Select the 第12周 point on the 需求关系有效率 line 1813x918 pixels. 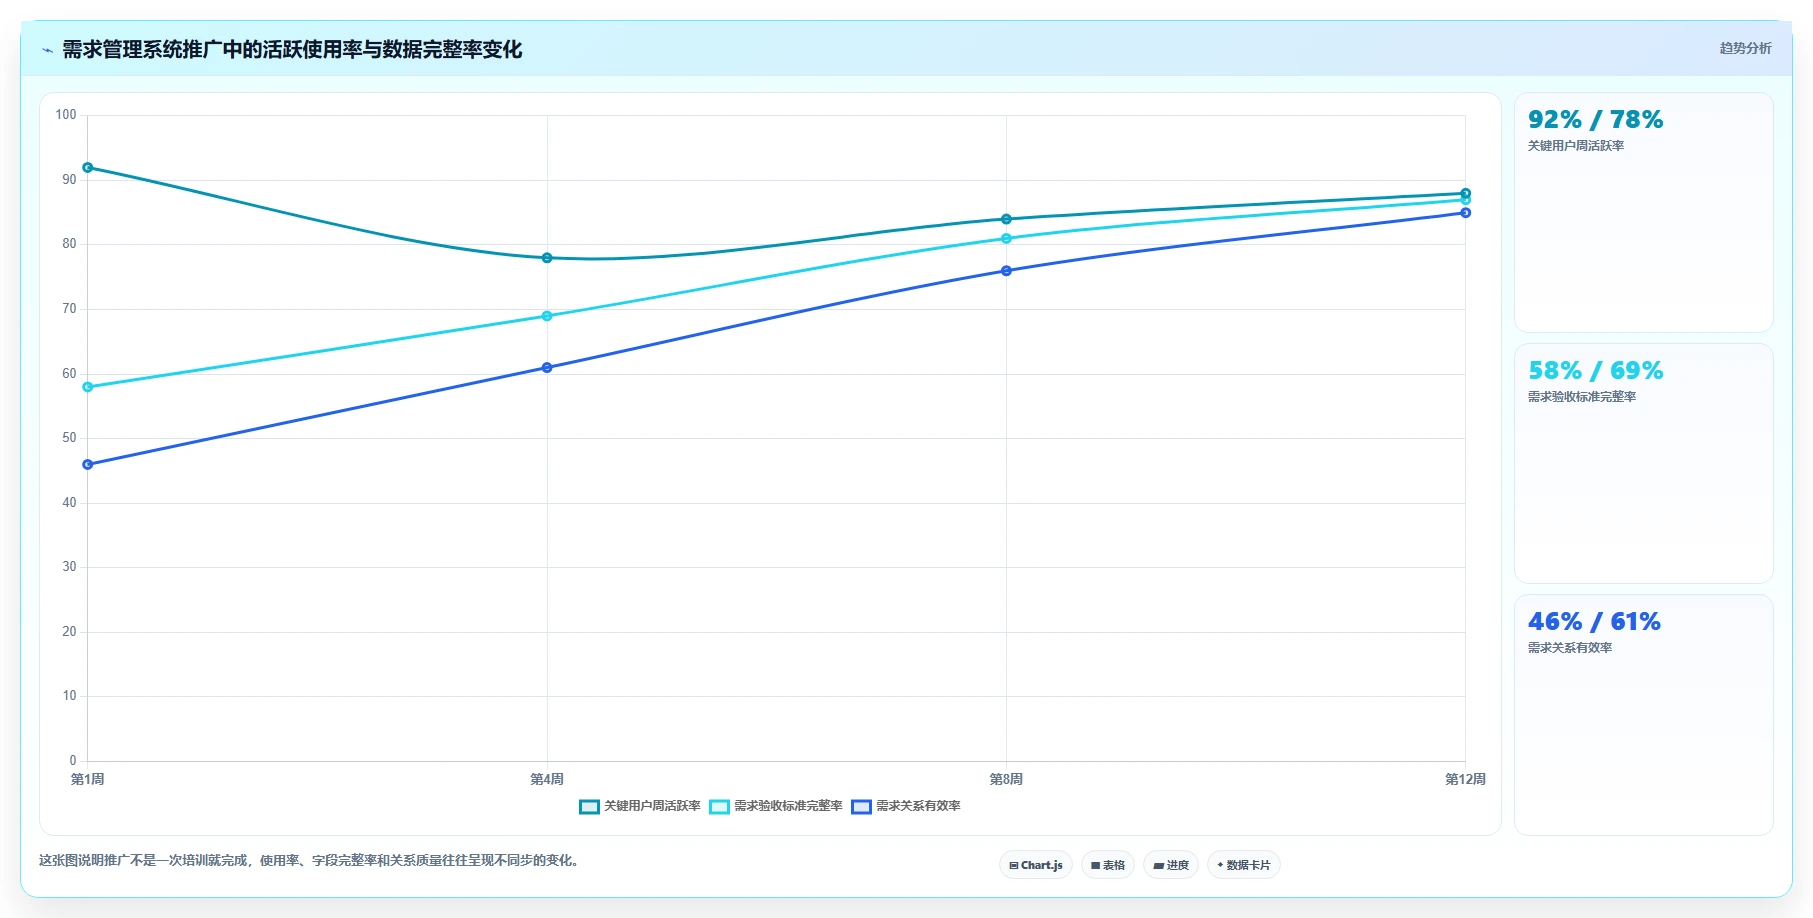coord(1465,213)
